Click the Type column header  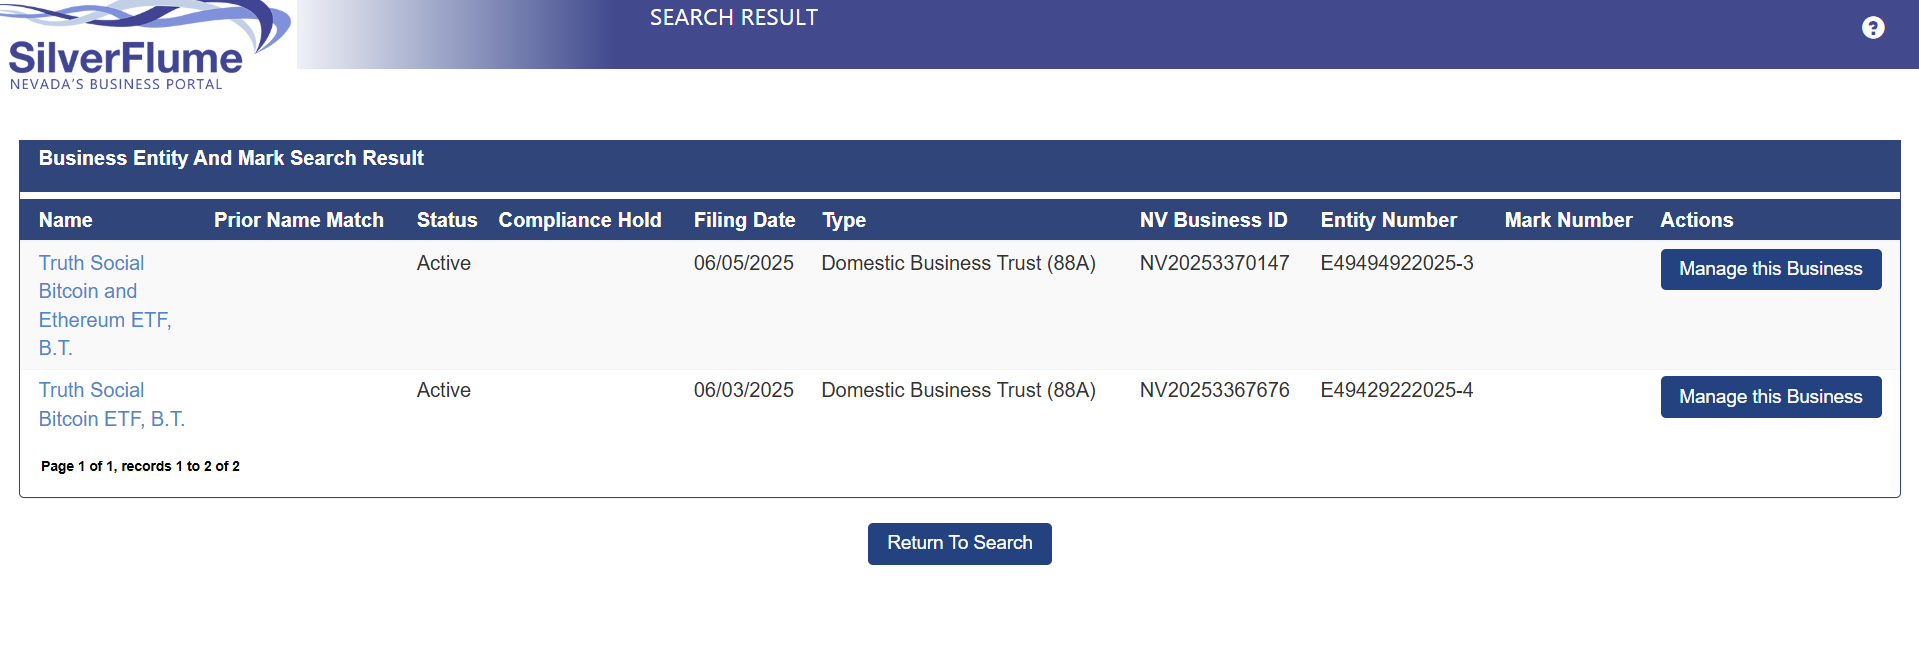coord(843,220)
